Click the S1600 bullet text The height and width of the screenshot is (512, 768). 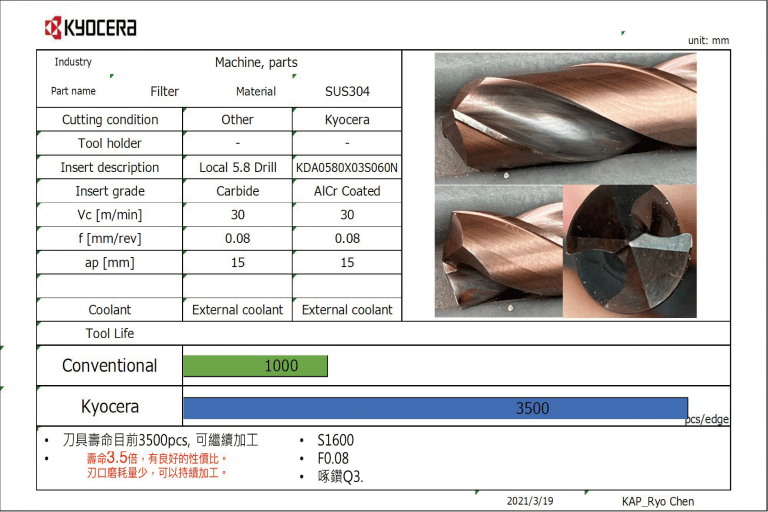click(335, 441)
